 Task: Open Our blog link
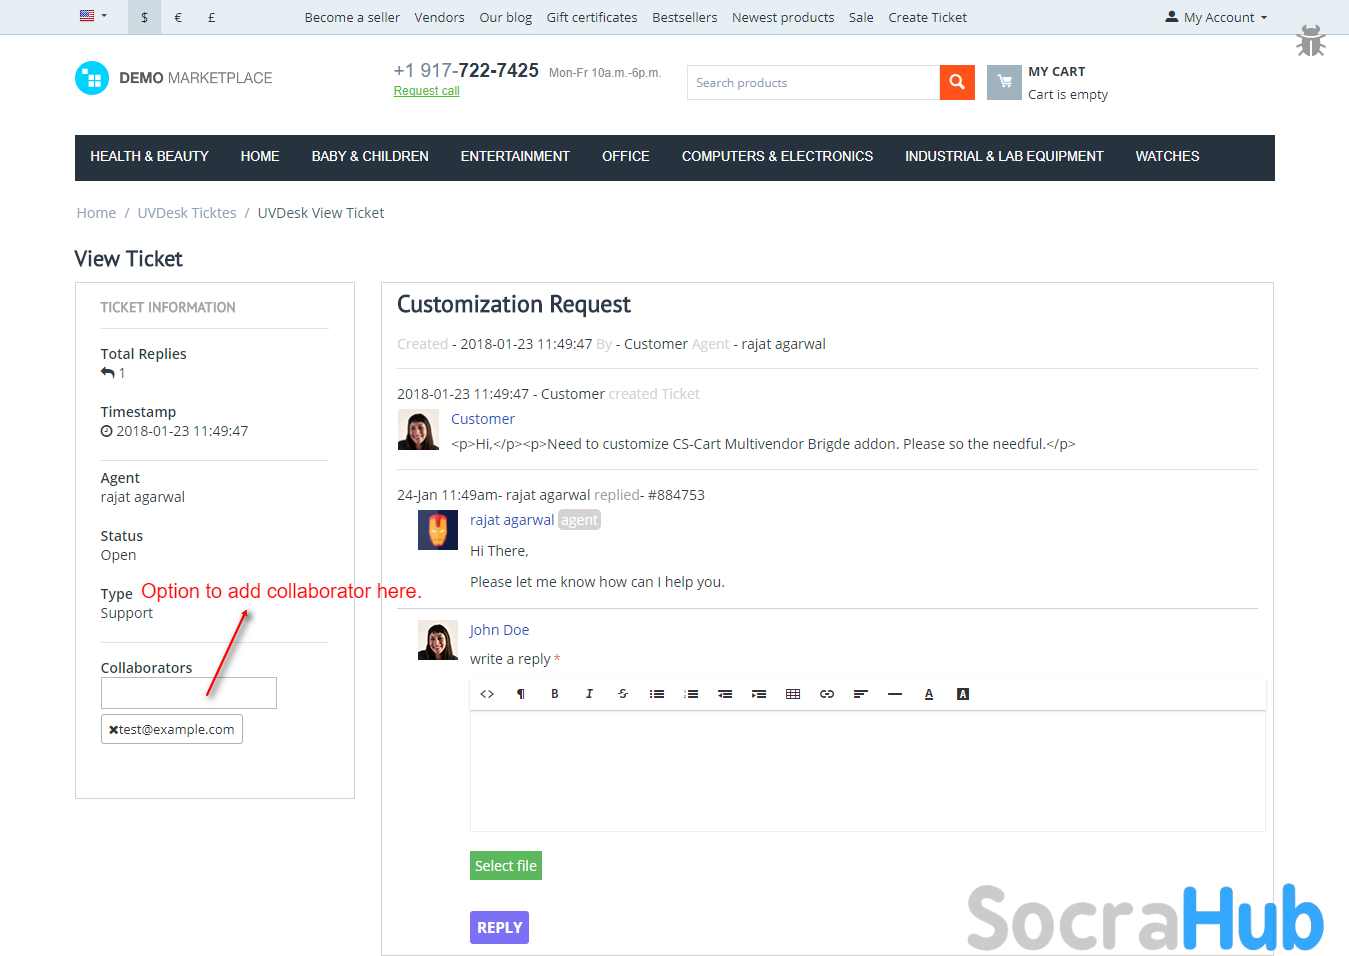[506, 17]
